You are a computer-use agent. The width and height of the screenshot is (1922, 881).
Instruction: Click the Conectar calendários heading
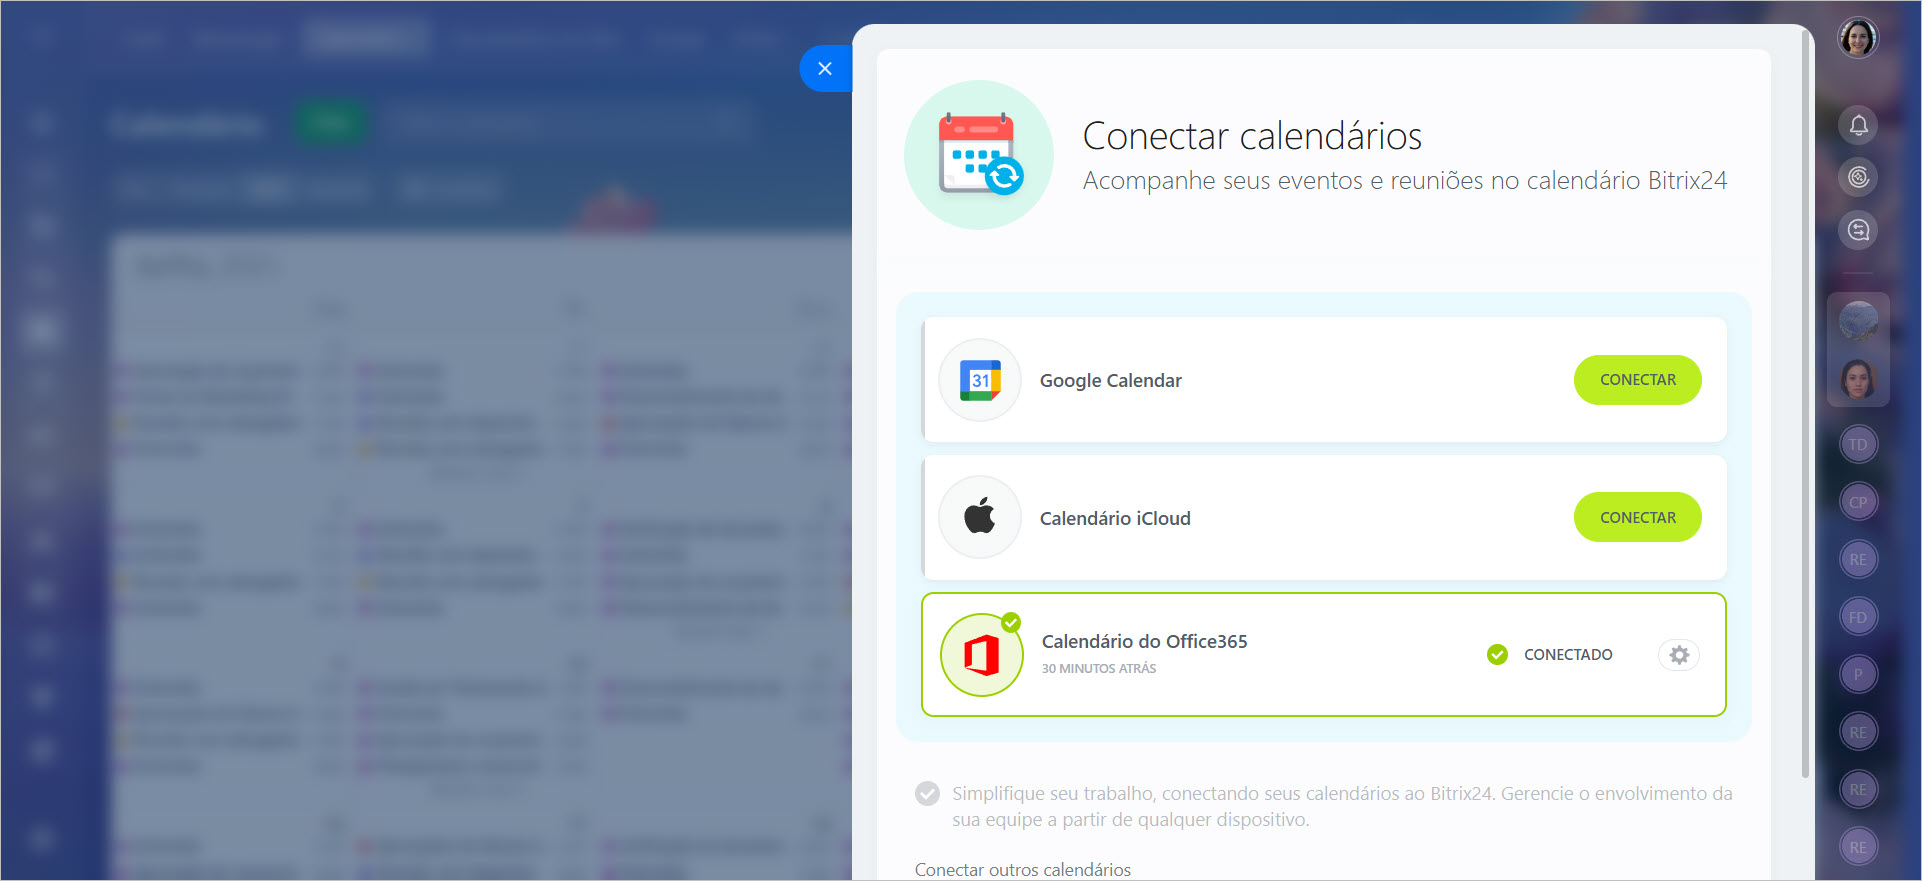coord(1252,136)
